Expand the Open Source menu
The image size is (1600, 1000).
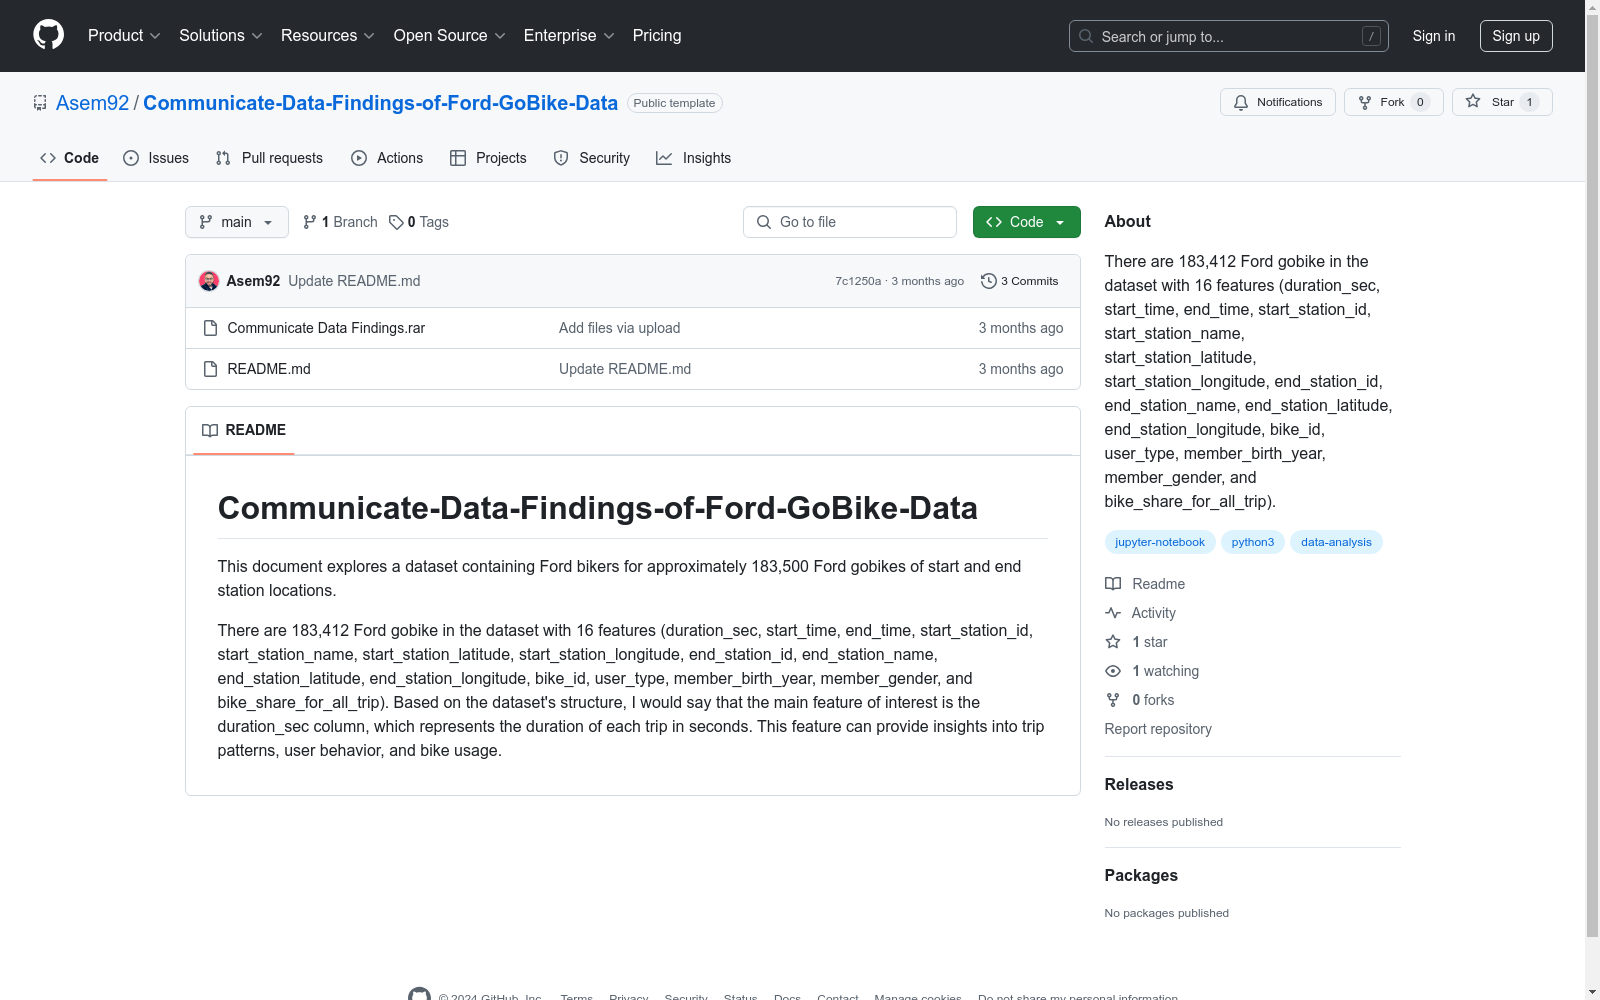[x=450, y=35]
